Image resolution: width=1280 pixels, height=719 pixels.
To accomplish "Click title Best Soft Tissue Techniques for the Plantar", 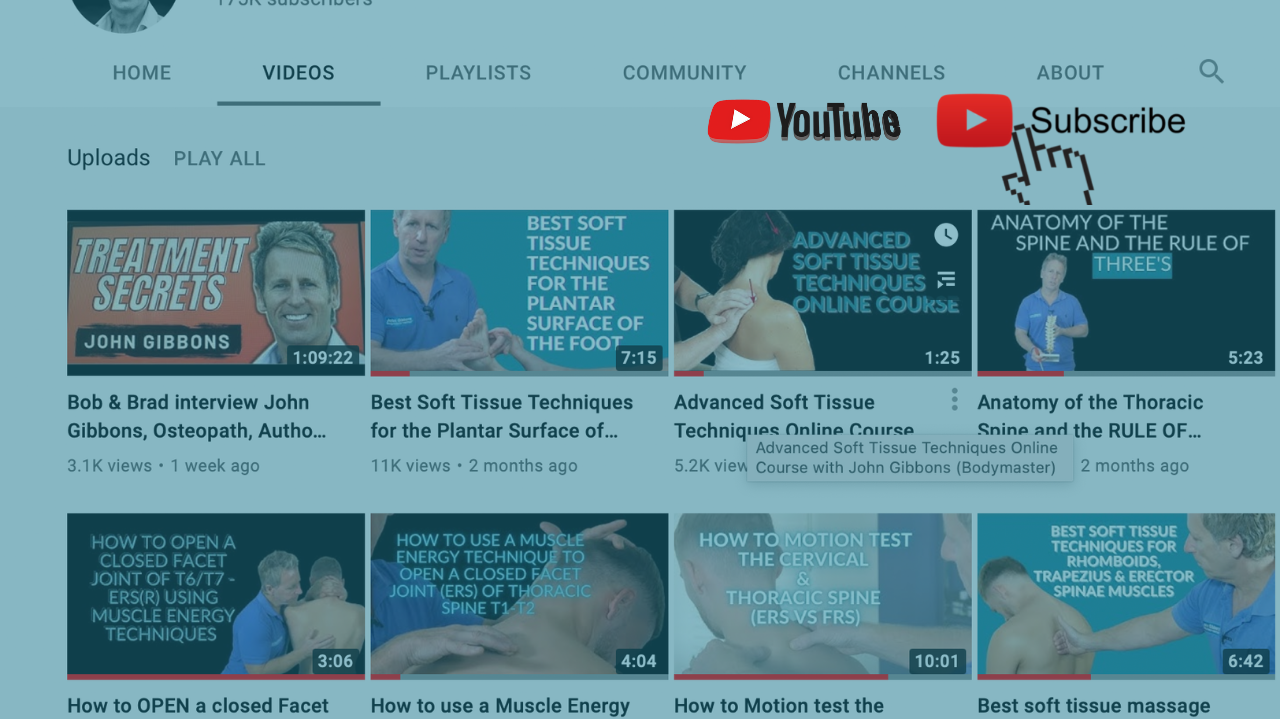I will click(x=502, y=416).
